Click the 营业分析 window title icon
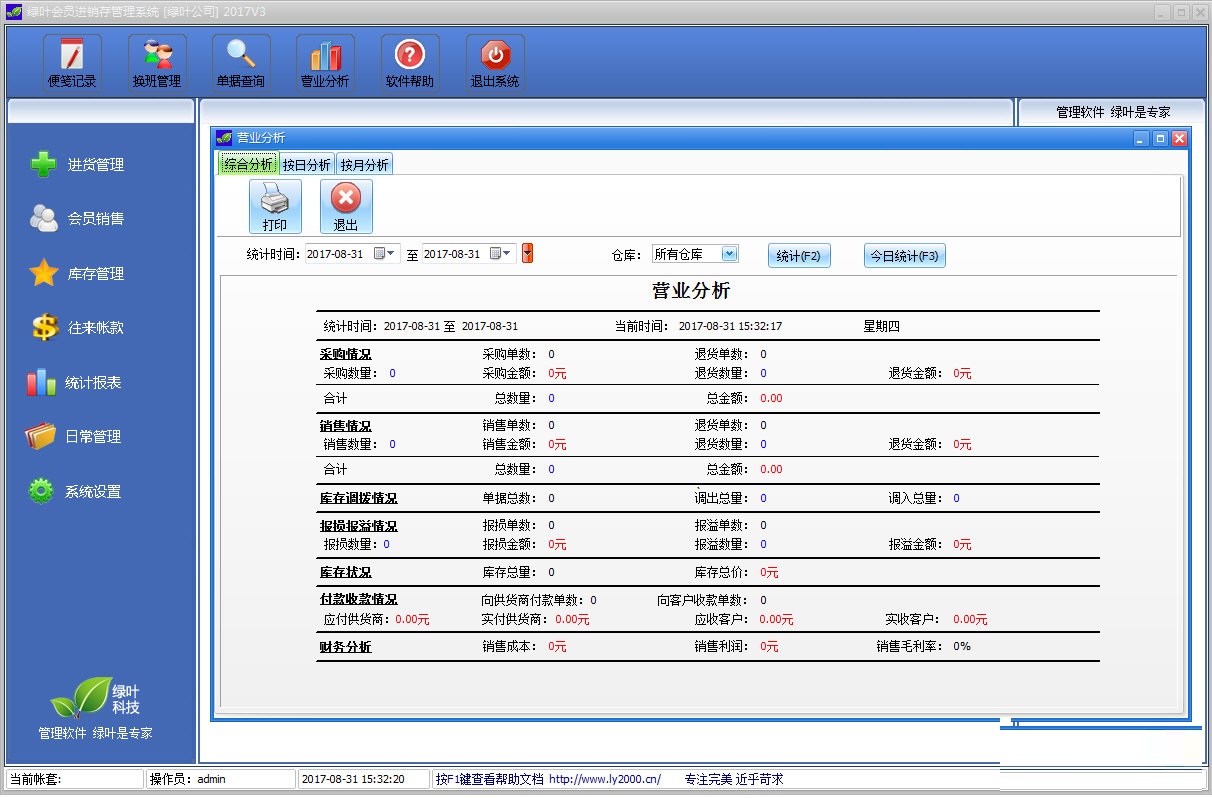The height and width of the screenshot is (798, 1212). pos(224,138)
